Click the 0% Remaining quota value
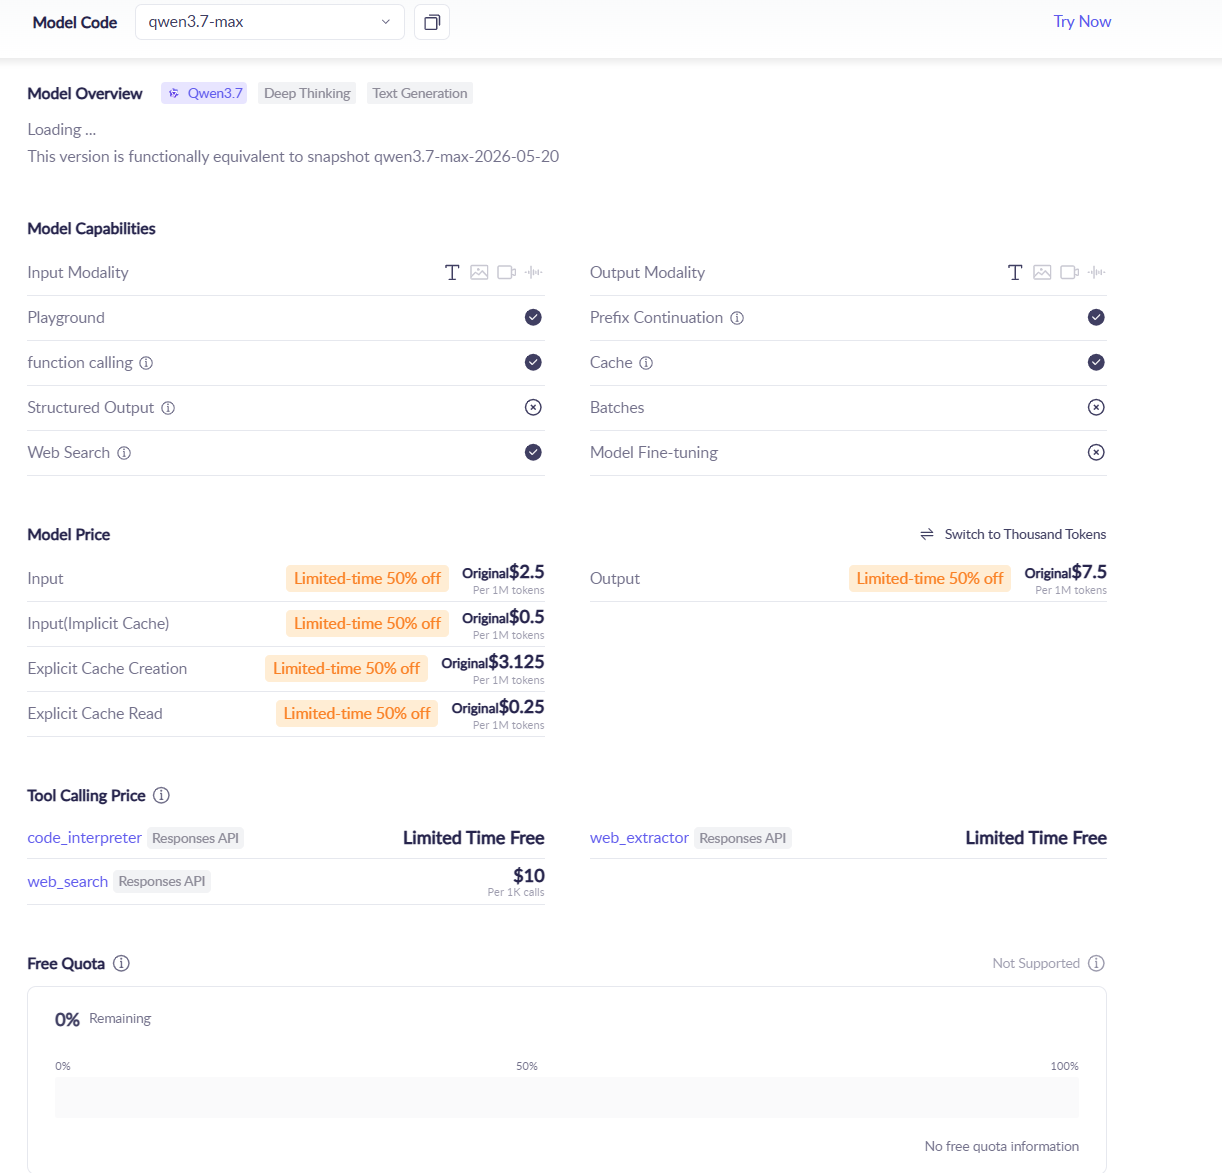1222x1173 pixels. click(x=103, y=1019)
